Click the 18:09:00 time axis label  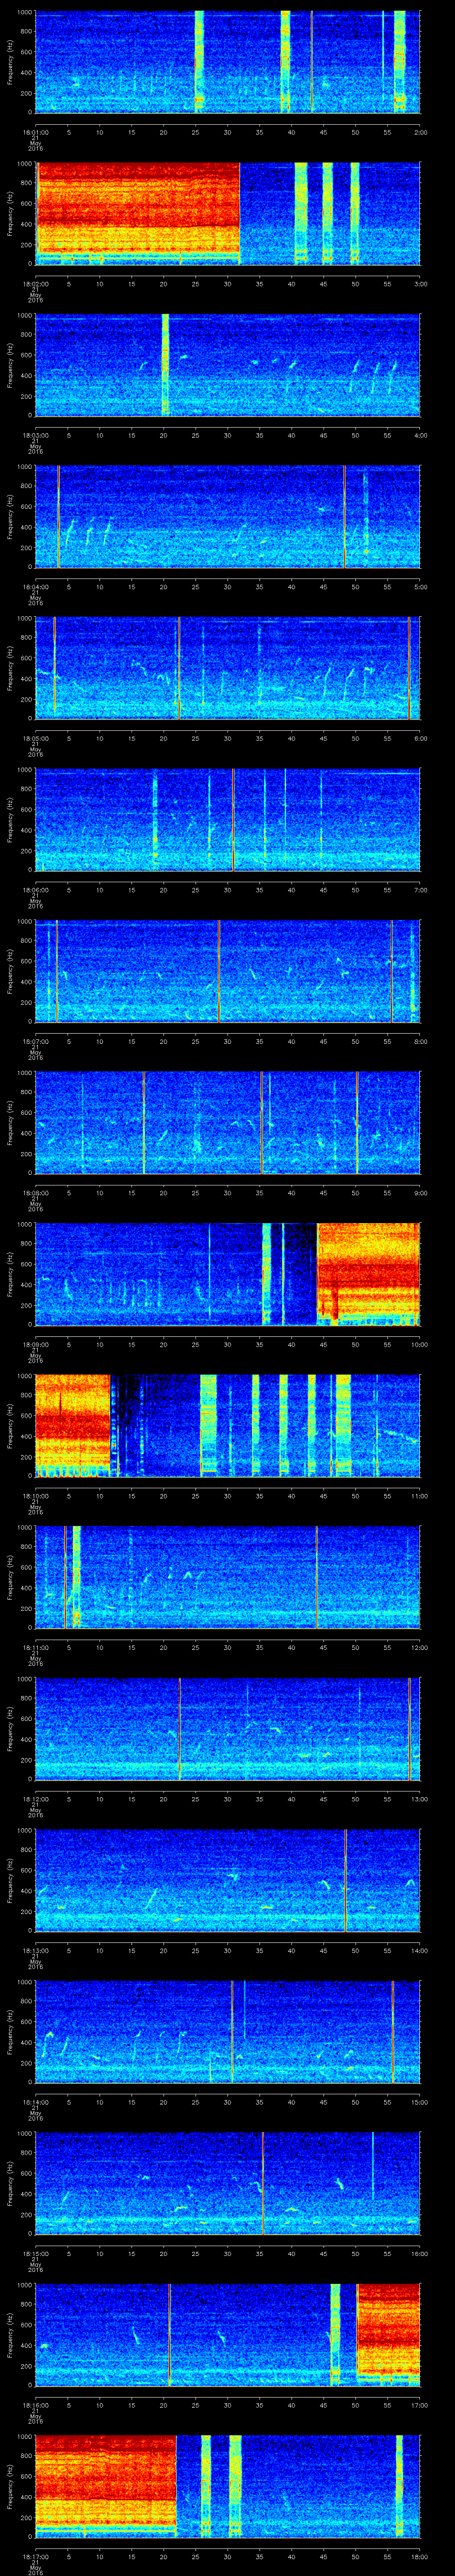click(36, 1344)
